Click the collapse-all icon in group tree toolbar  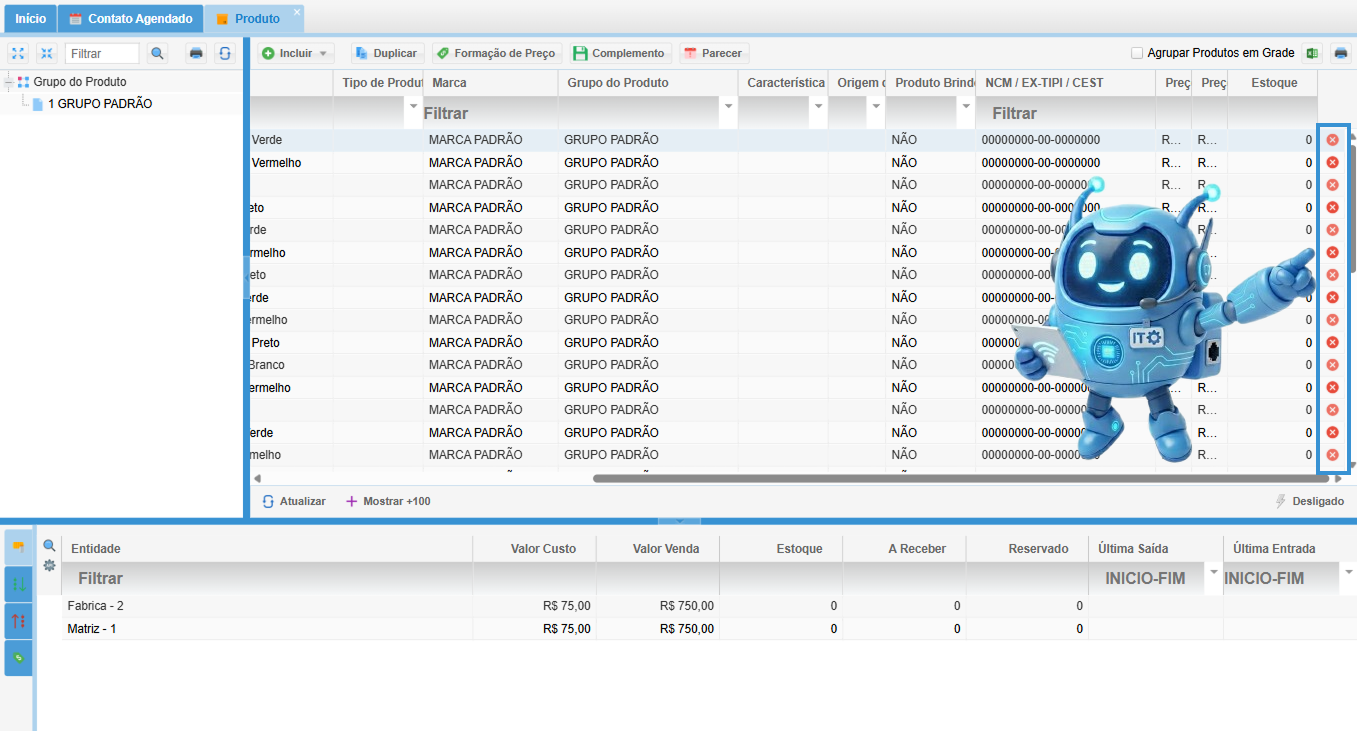46,53
